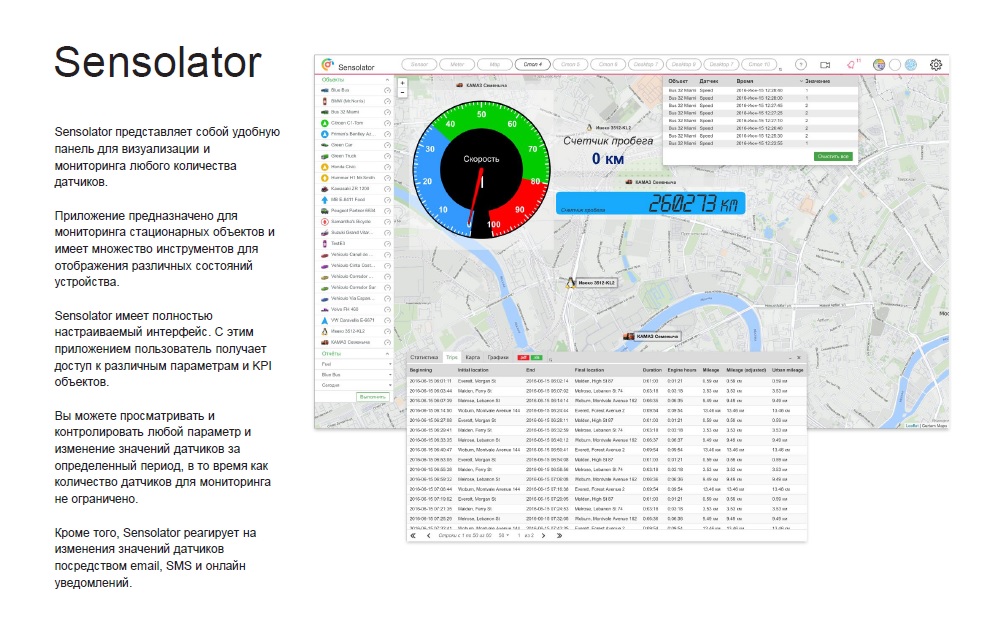
Task: Switch to the Meter desktop tab
Action: [x=457, y=65]
